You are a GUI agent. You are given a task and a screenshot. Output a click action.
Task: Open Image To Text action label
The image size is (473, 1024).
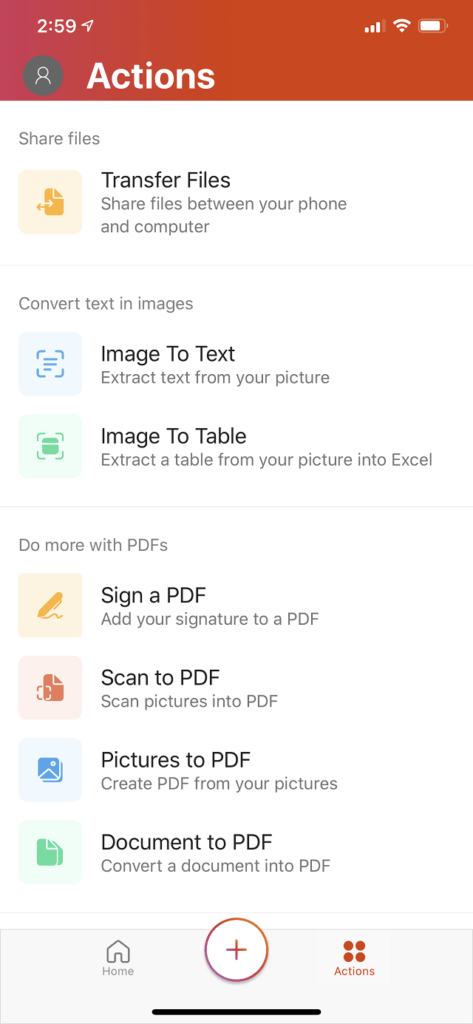tap(168, 354)
